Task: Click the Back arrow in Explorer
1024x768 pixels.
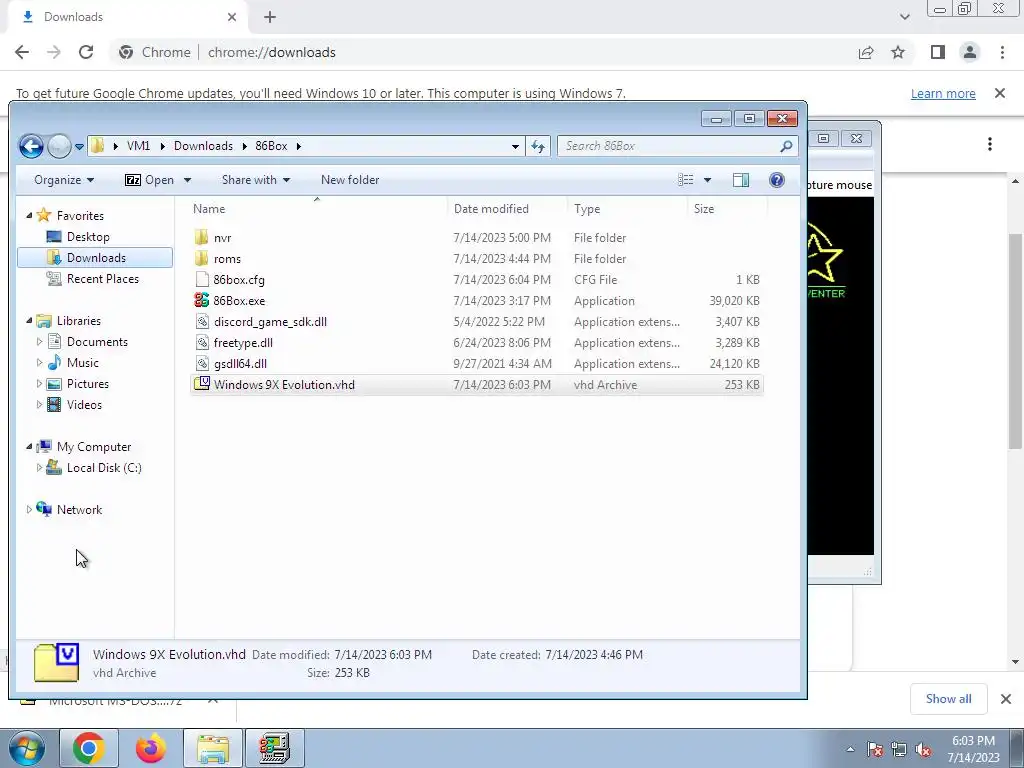Action: tap(31, 146)
